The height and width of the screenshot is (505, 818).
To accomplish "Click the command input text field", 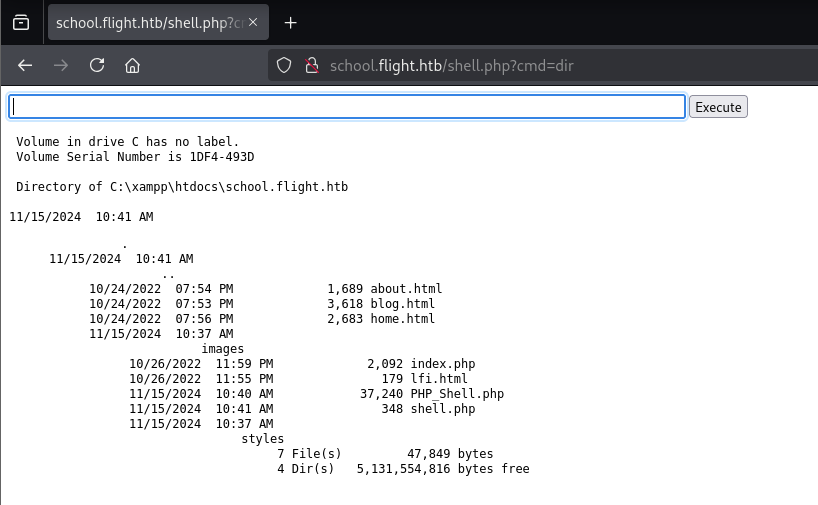I will coord(347,107).
